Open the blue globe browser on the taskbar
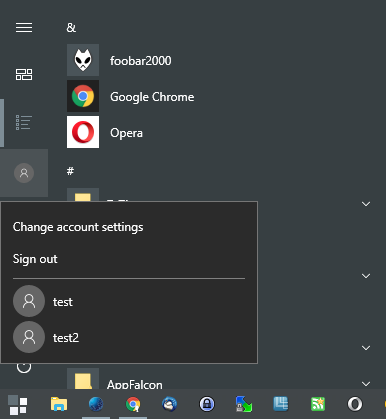The width and height of the screenshot is (386, 419). [x=96, y=404]
